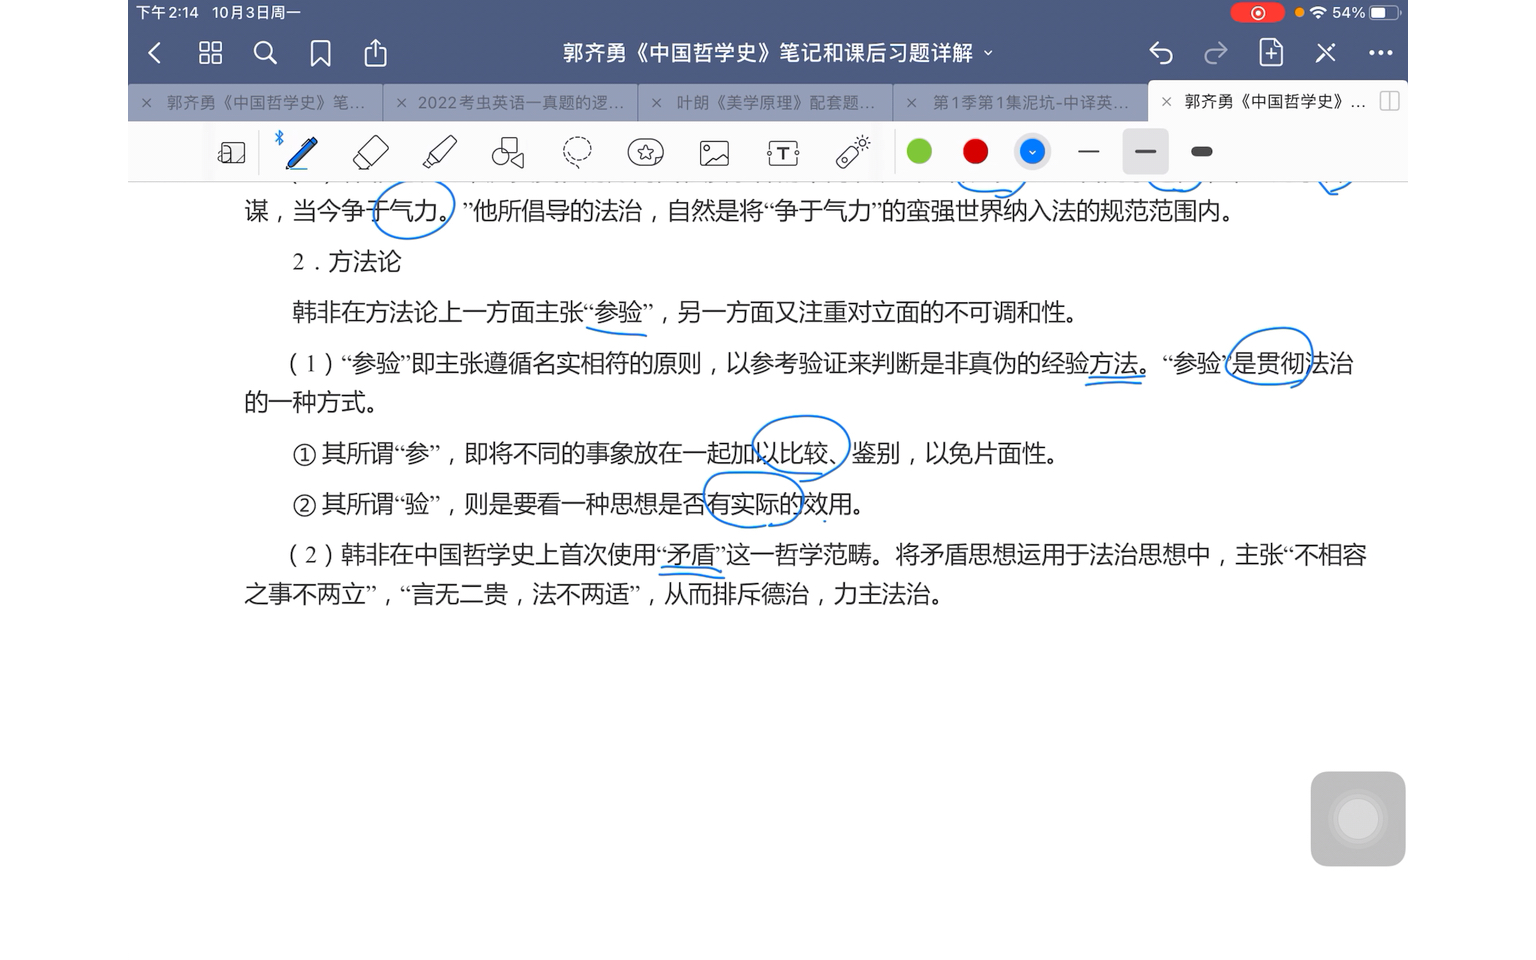Click the phrase 韩非在中国哲学史上首次使用
Screen dimensions: 1536x960
[499, 555]
